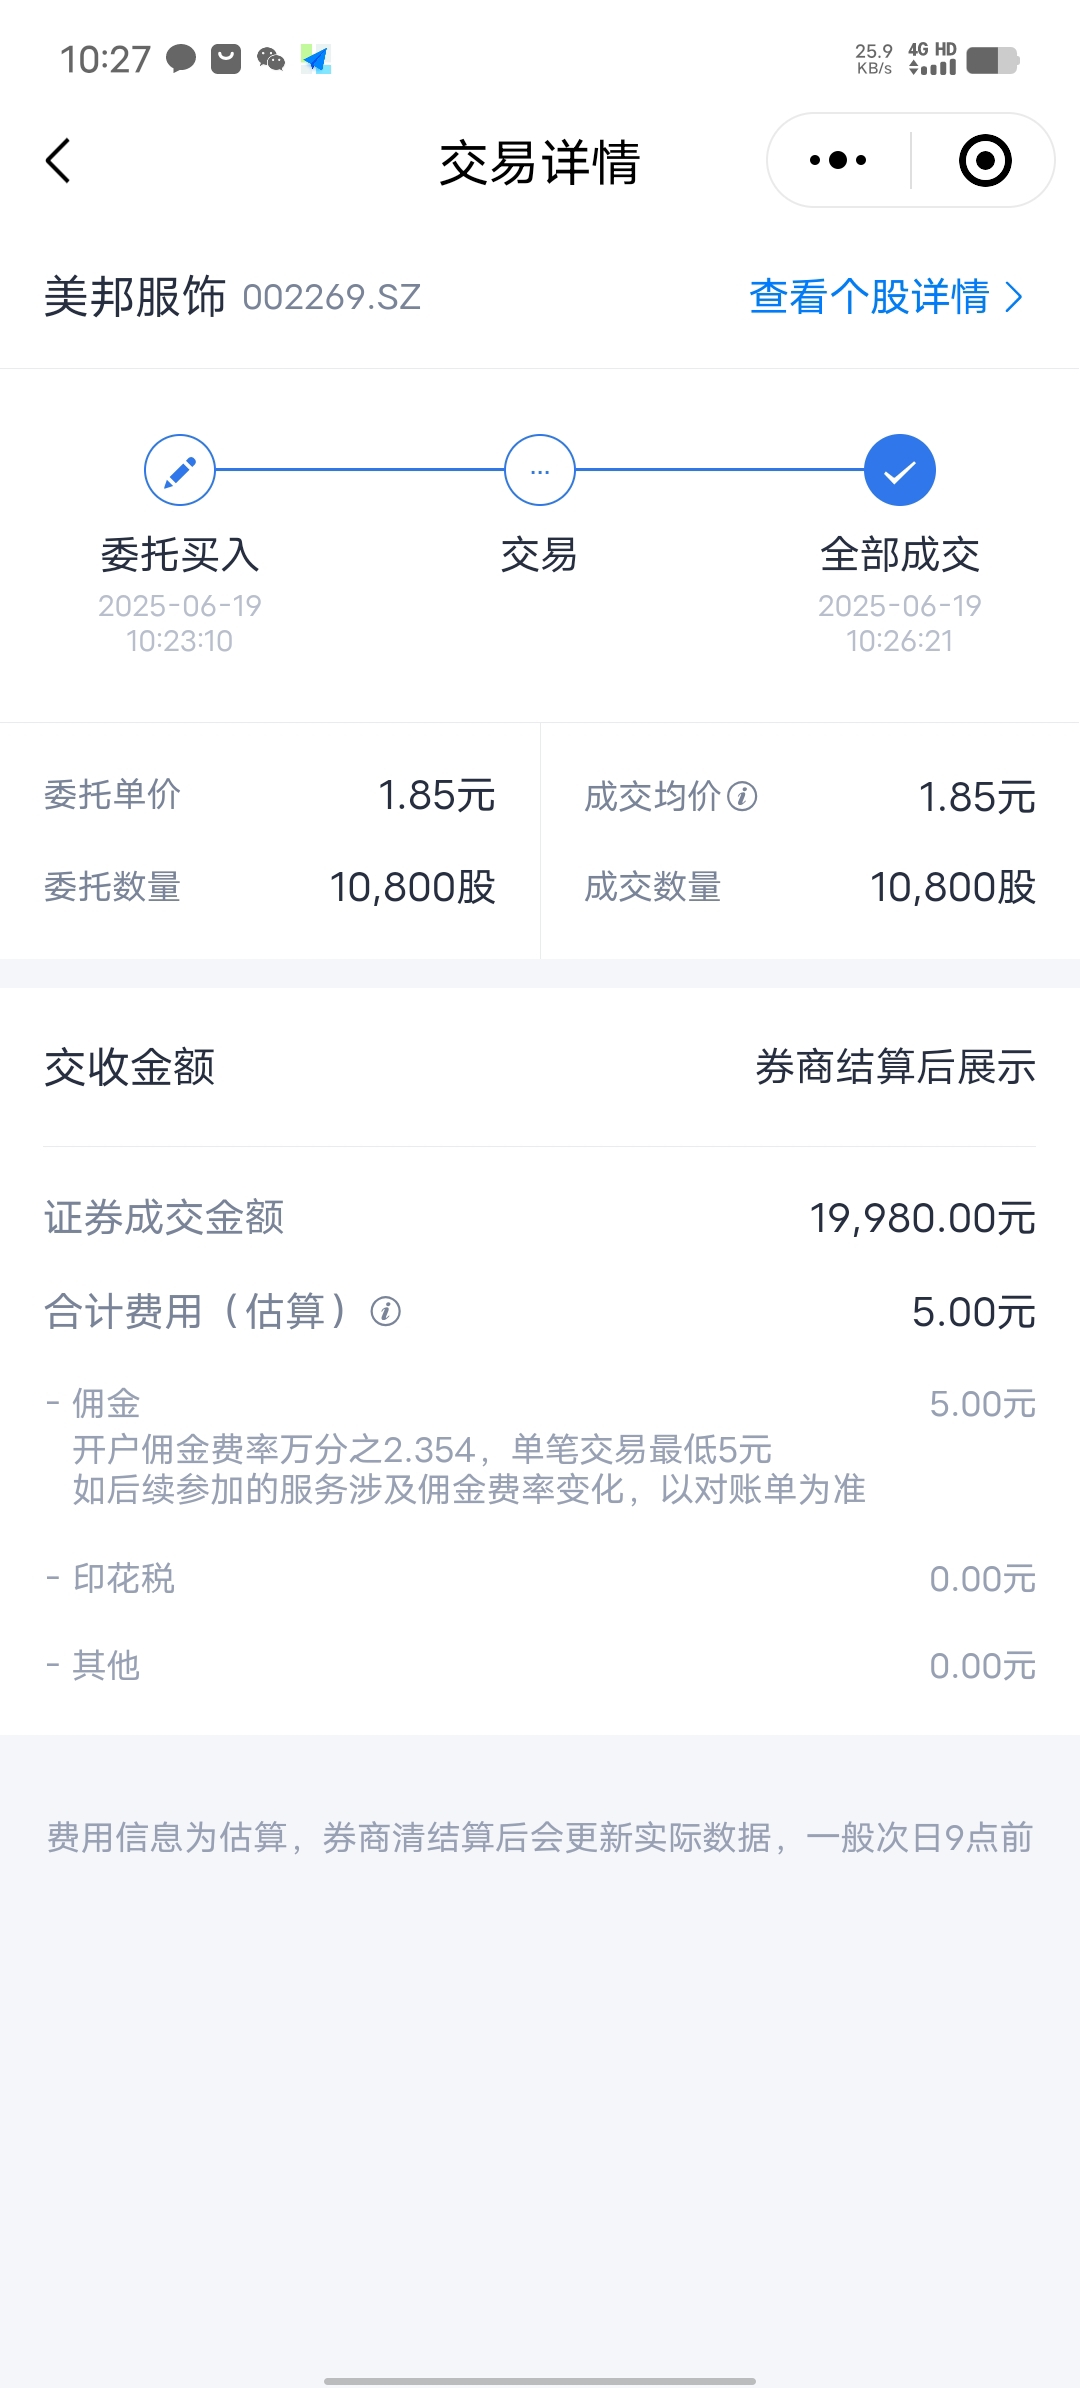This screenshot has height=2388, width=1080.
Task: Open the three-dot more menu
Action: [838, 160]
